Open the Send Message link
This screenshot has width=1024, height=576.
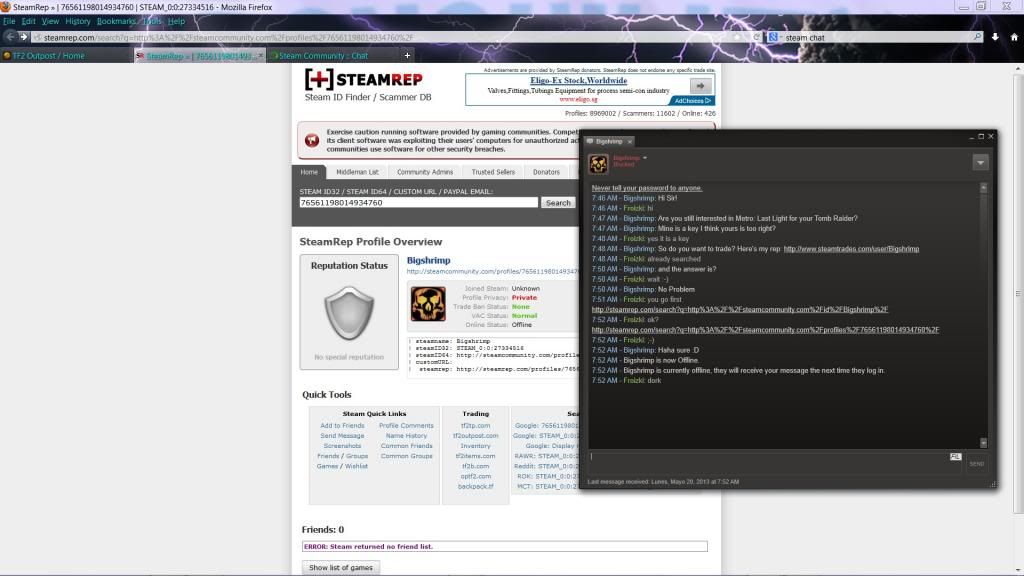(x=342, y=436)
